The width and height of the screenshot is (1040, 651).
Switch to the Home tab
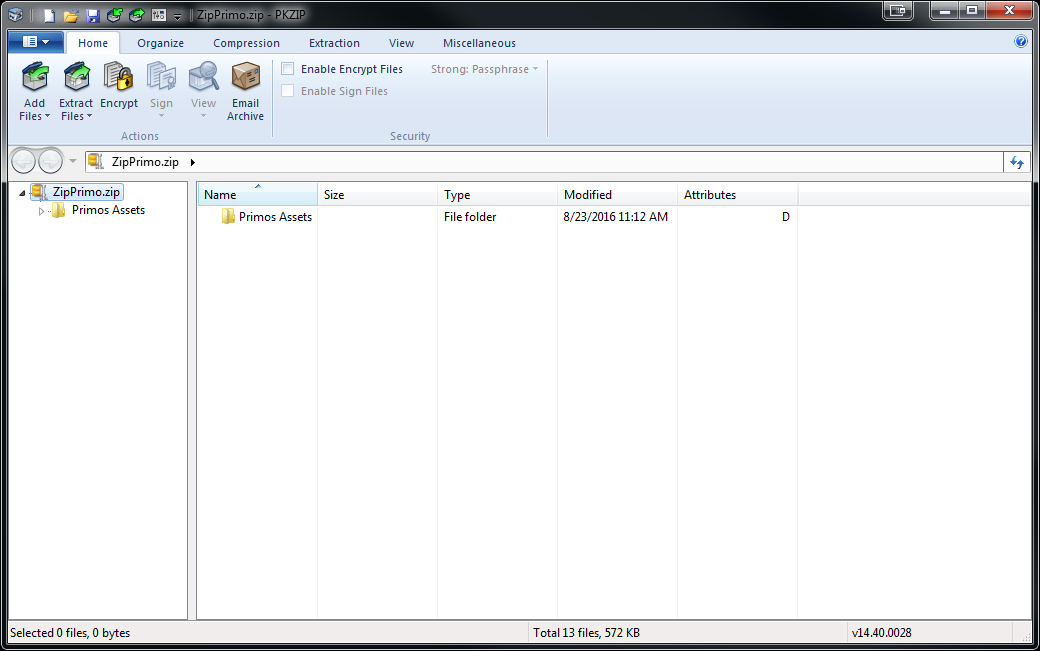(x=93, y=43)
